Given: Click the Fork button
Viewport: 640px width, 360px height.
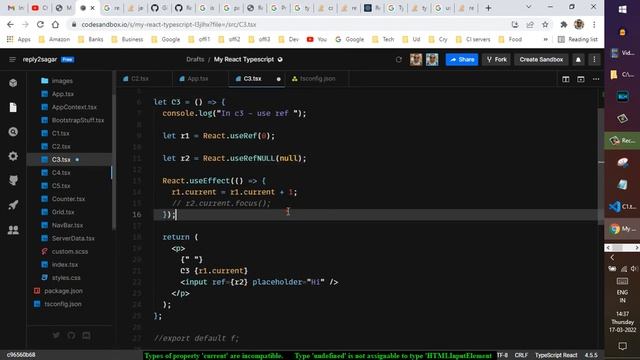Looking at the screenshot, I should 496,60.
